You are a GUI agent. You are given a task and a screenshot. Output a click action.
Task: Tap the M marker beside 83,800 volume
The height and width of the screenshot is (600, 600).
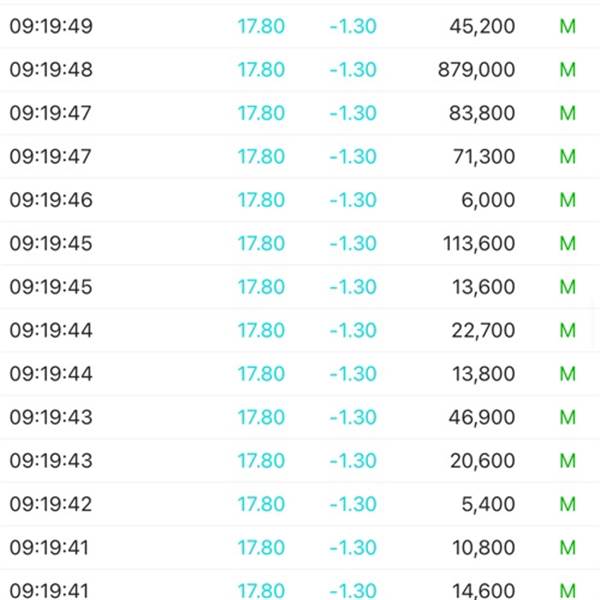click(567, 113)
